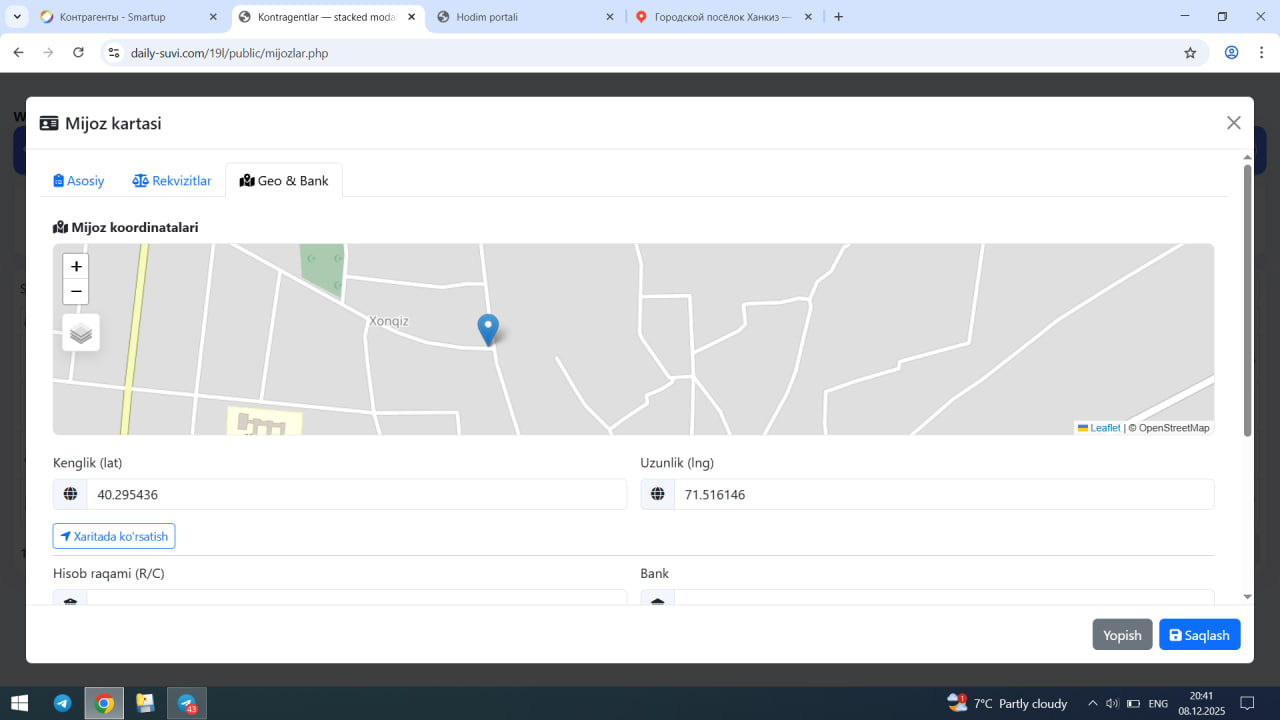Close the Mijoz kartasi dialog with X

1234,123
